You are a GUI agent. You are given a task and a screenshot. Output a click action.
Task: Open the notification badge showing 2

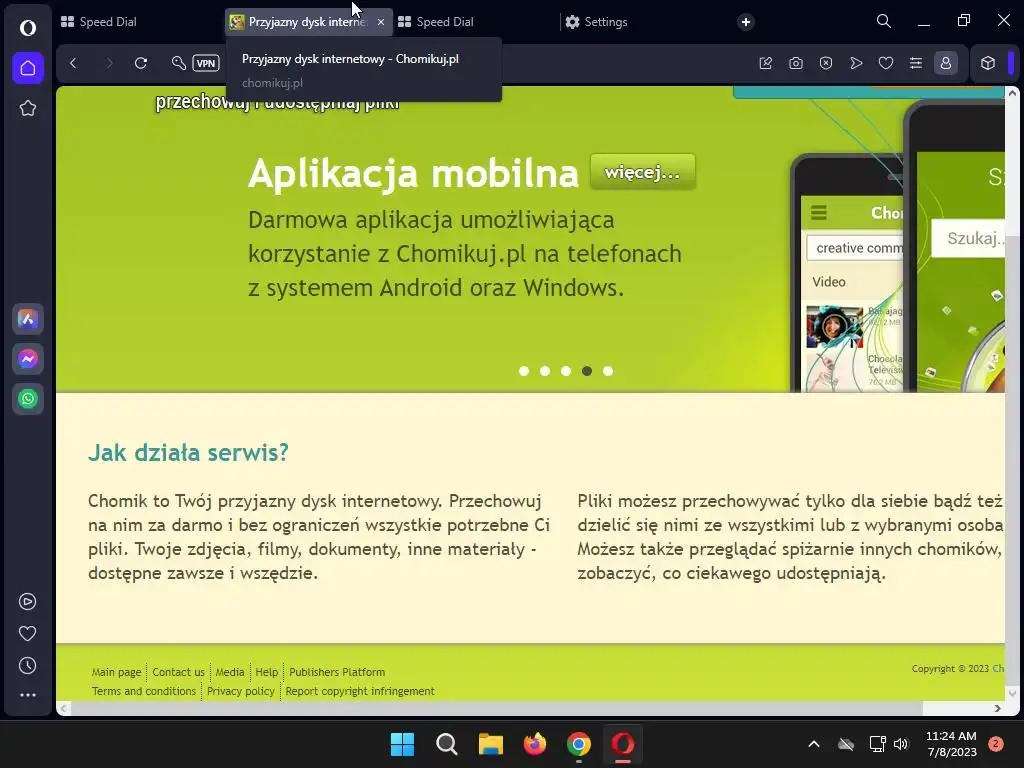point(996,744)
